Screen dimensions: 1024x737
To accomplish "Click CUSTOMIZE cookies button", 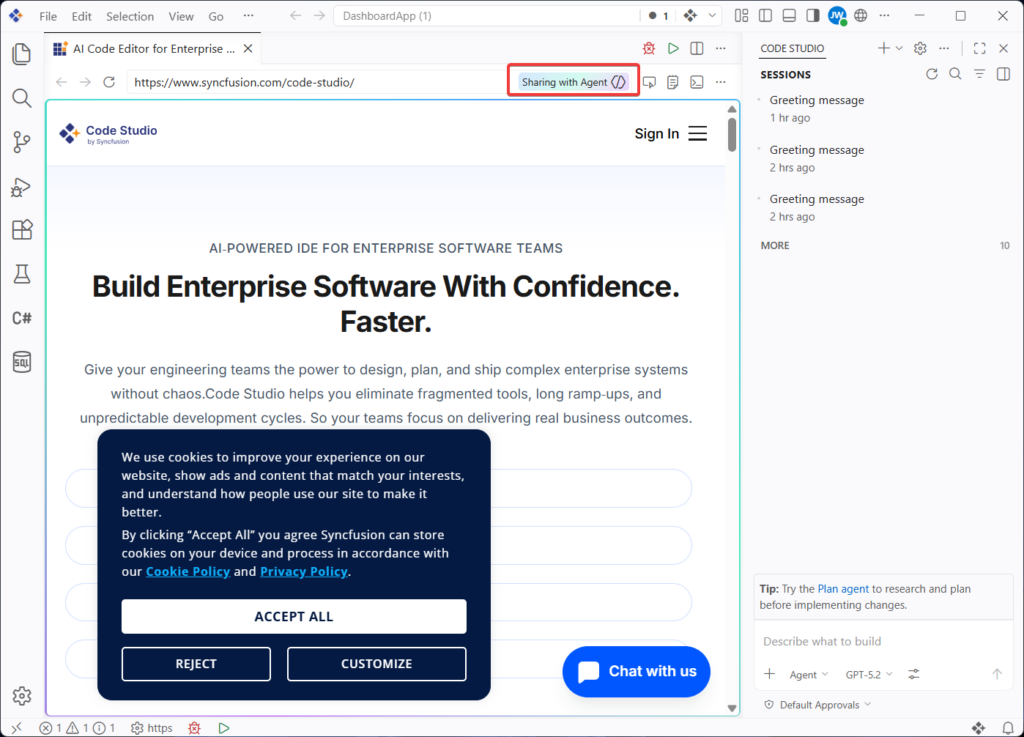I will 377,664.
